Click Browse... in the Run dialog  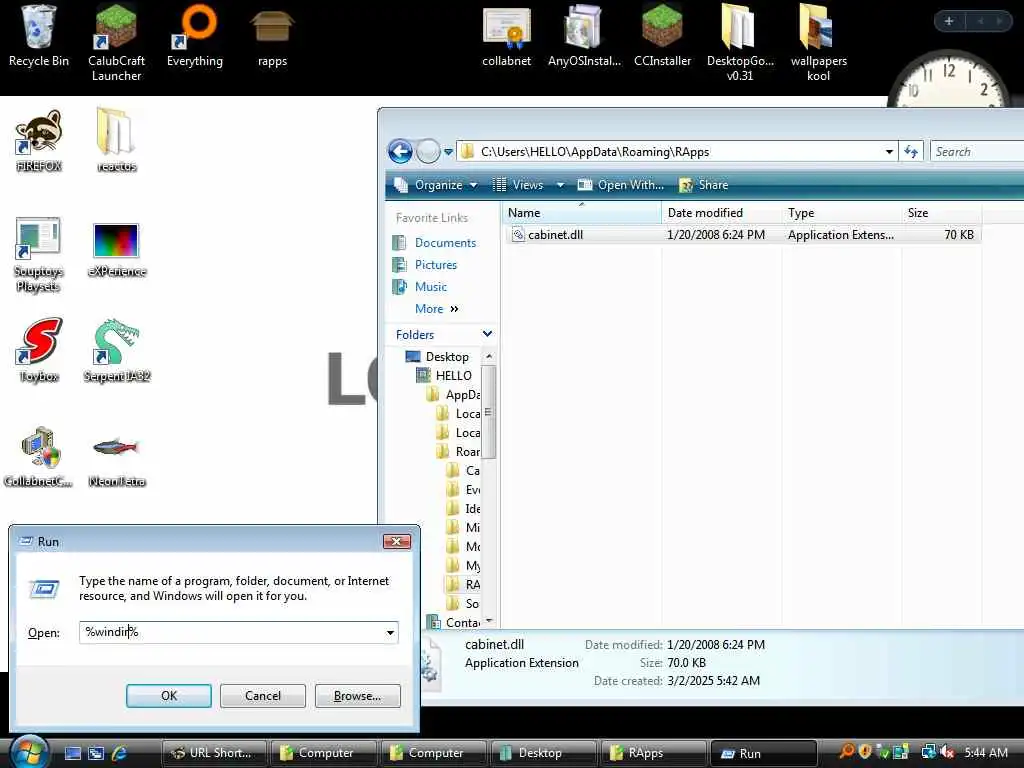point(357,696)
